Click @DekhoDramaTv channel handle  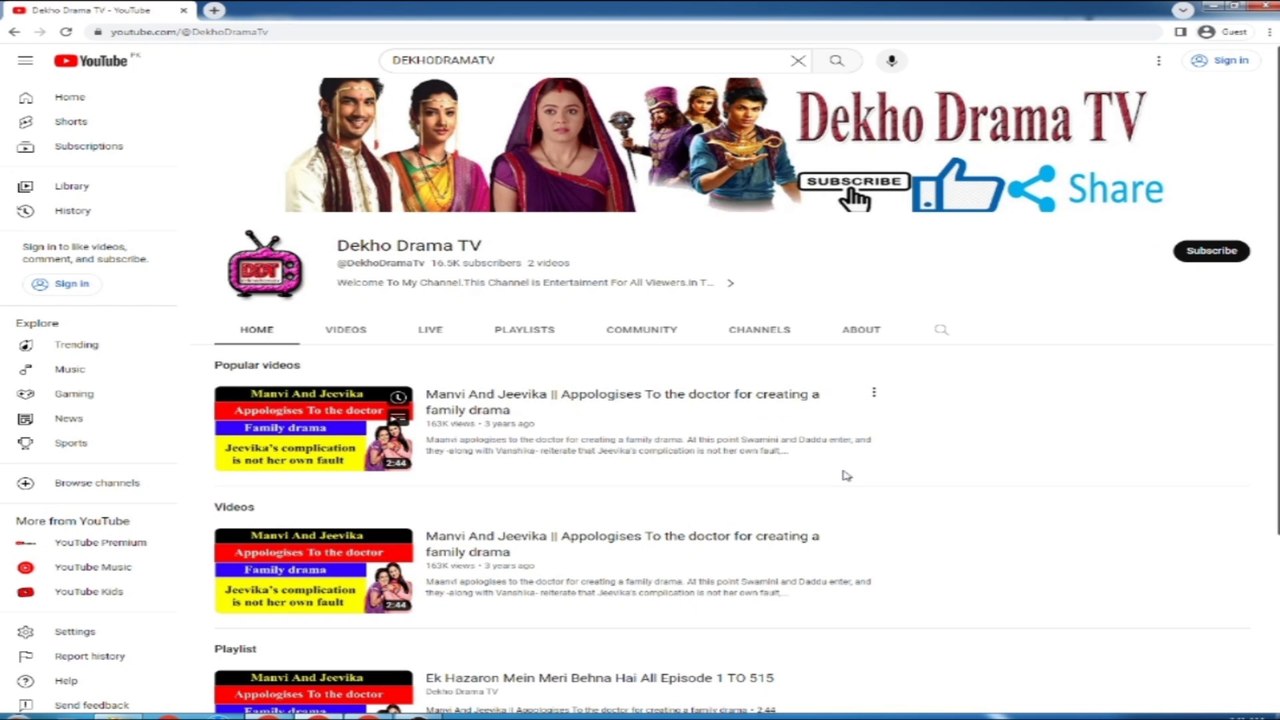381,263
